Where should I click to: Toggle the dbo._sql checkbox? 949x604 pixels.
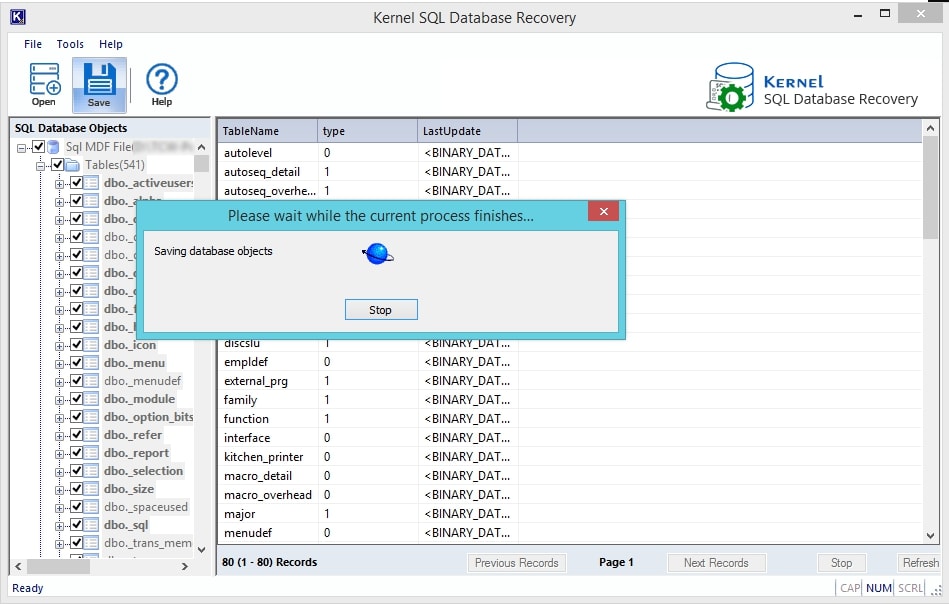point(76,525)
